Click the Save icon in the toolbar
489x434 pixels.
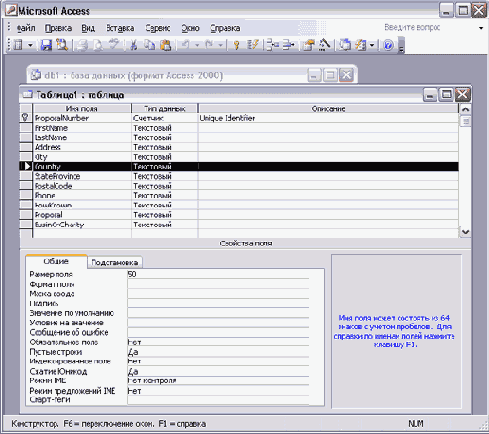[x=46, y=45]
